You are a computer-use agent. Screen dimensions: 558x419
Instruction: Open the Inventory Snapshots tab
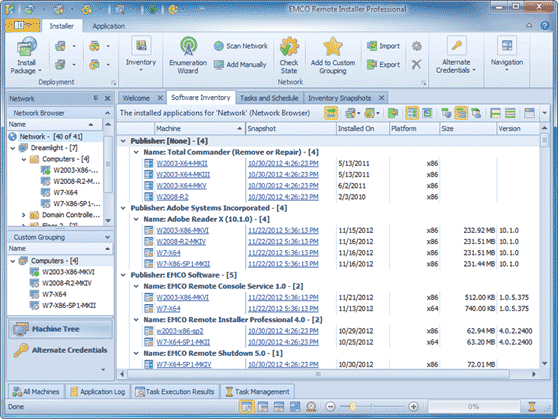(339, 98)
